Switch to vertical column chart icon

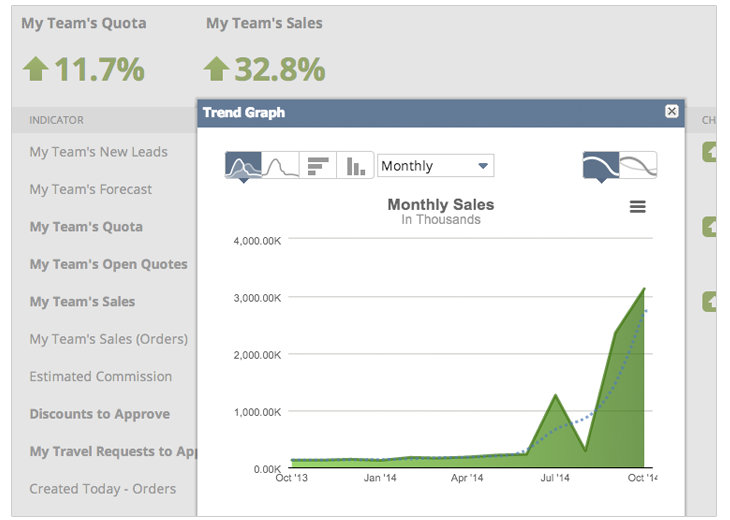point(355,166)
